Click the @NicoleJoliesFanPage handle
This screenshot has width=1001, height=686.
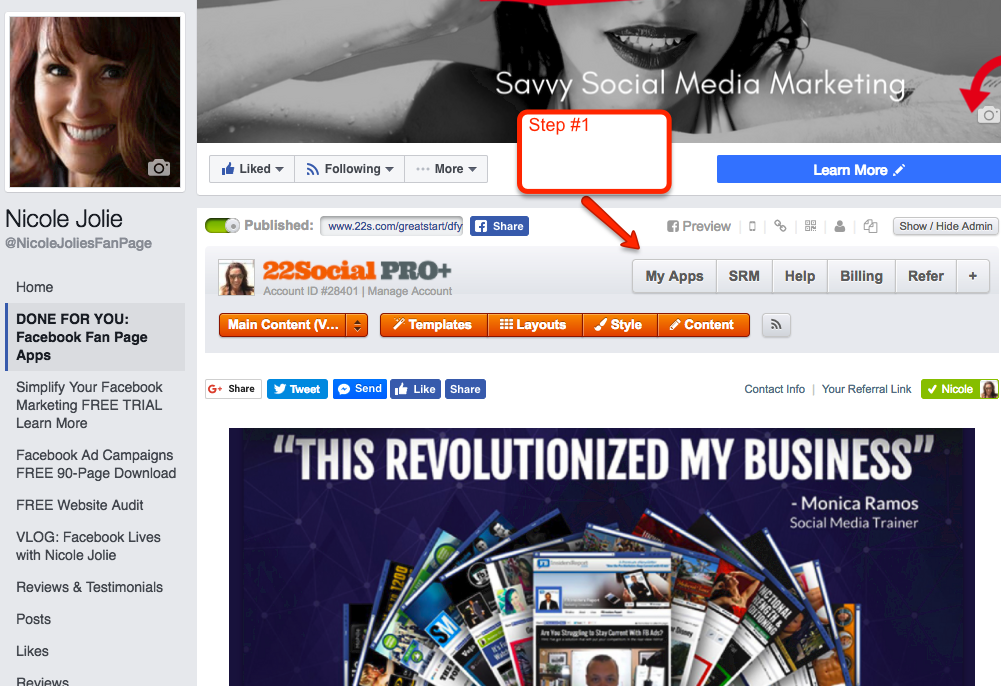(79, 243)
